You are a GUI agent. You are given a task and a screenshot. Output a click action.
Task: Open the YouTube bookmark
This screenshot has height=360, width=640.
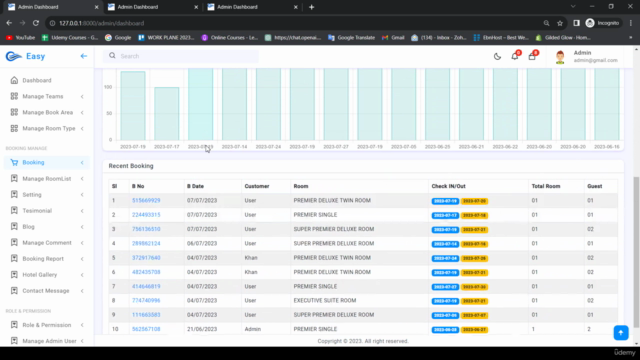(20, 38)
